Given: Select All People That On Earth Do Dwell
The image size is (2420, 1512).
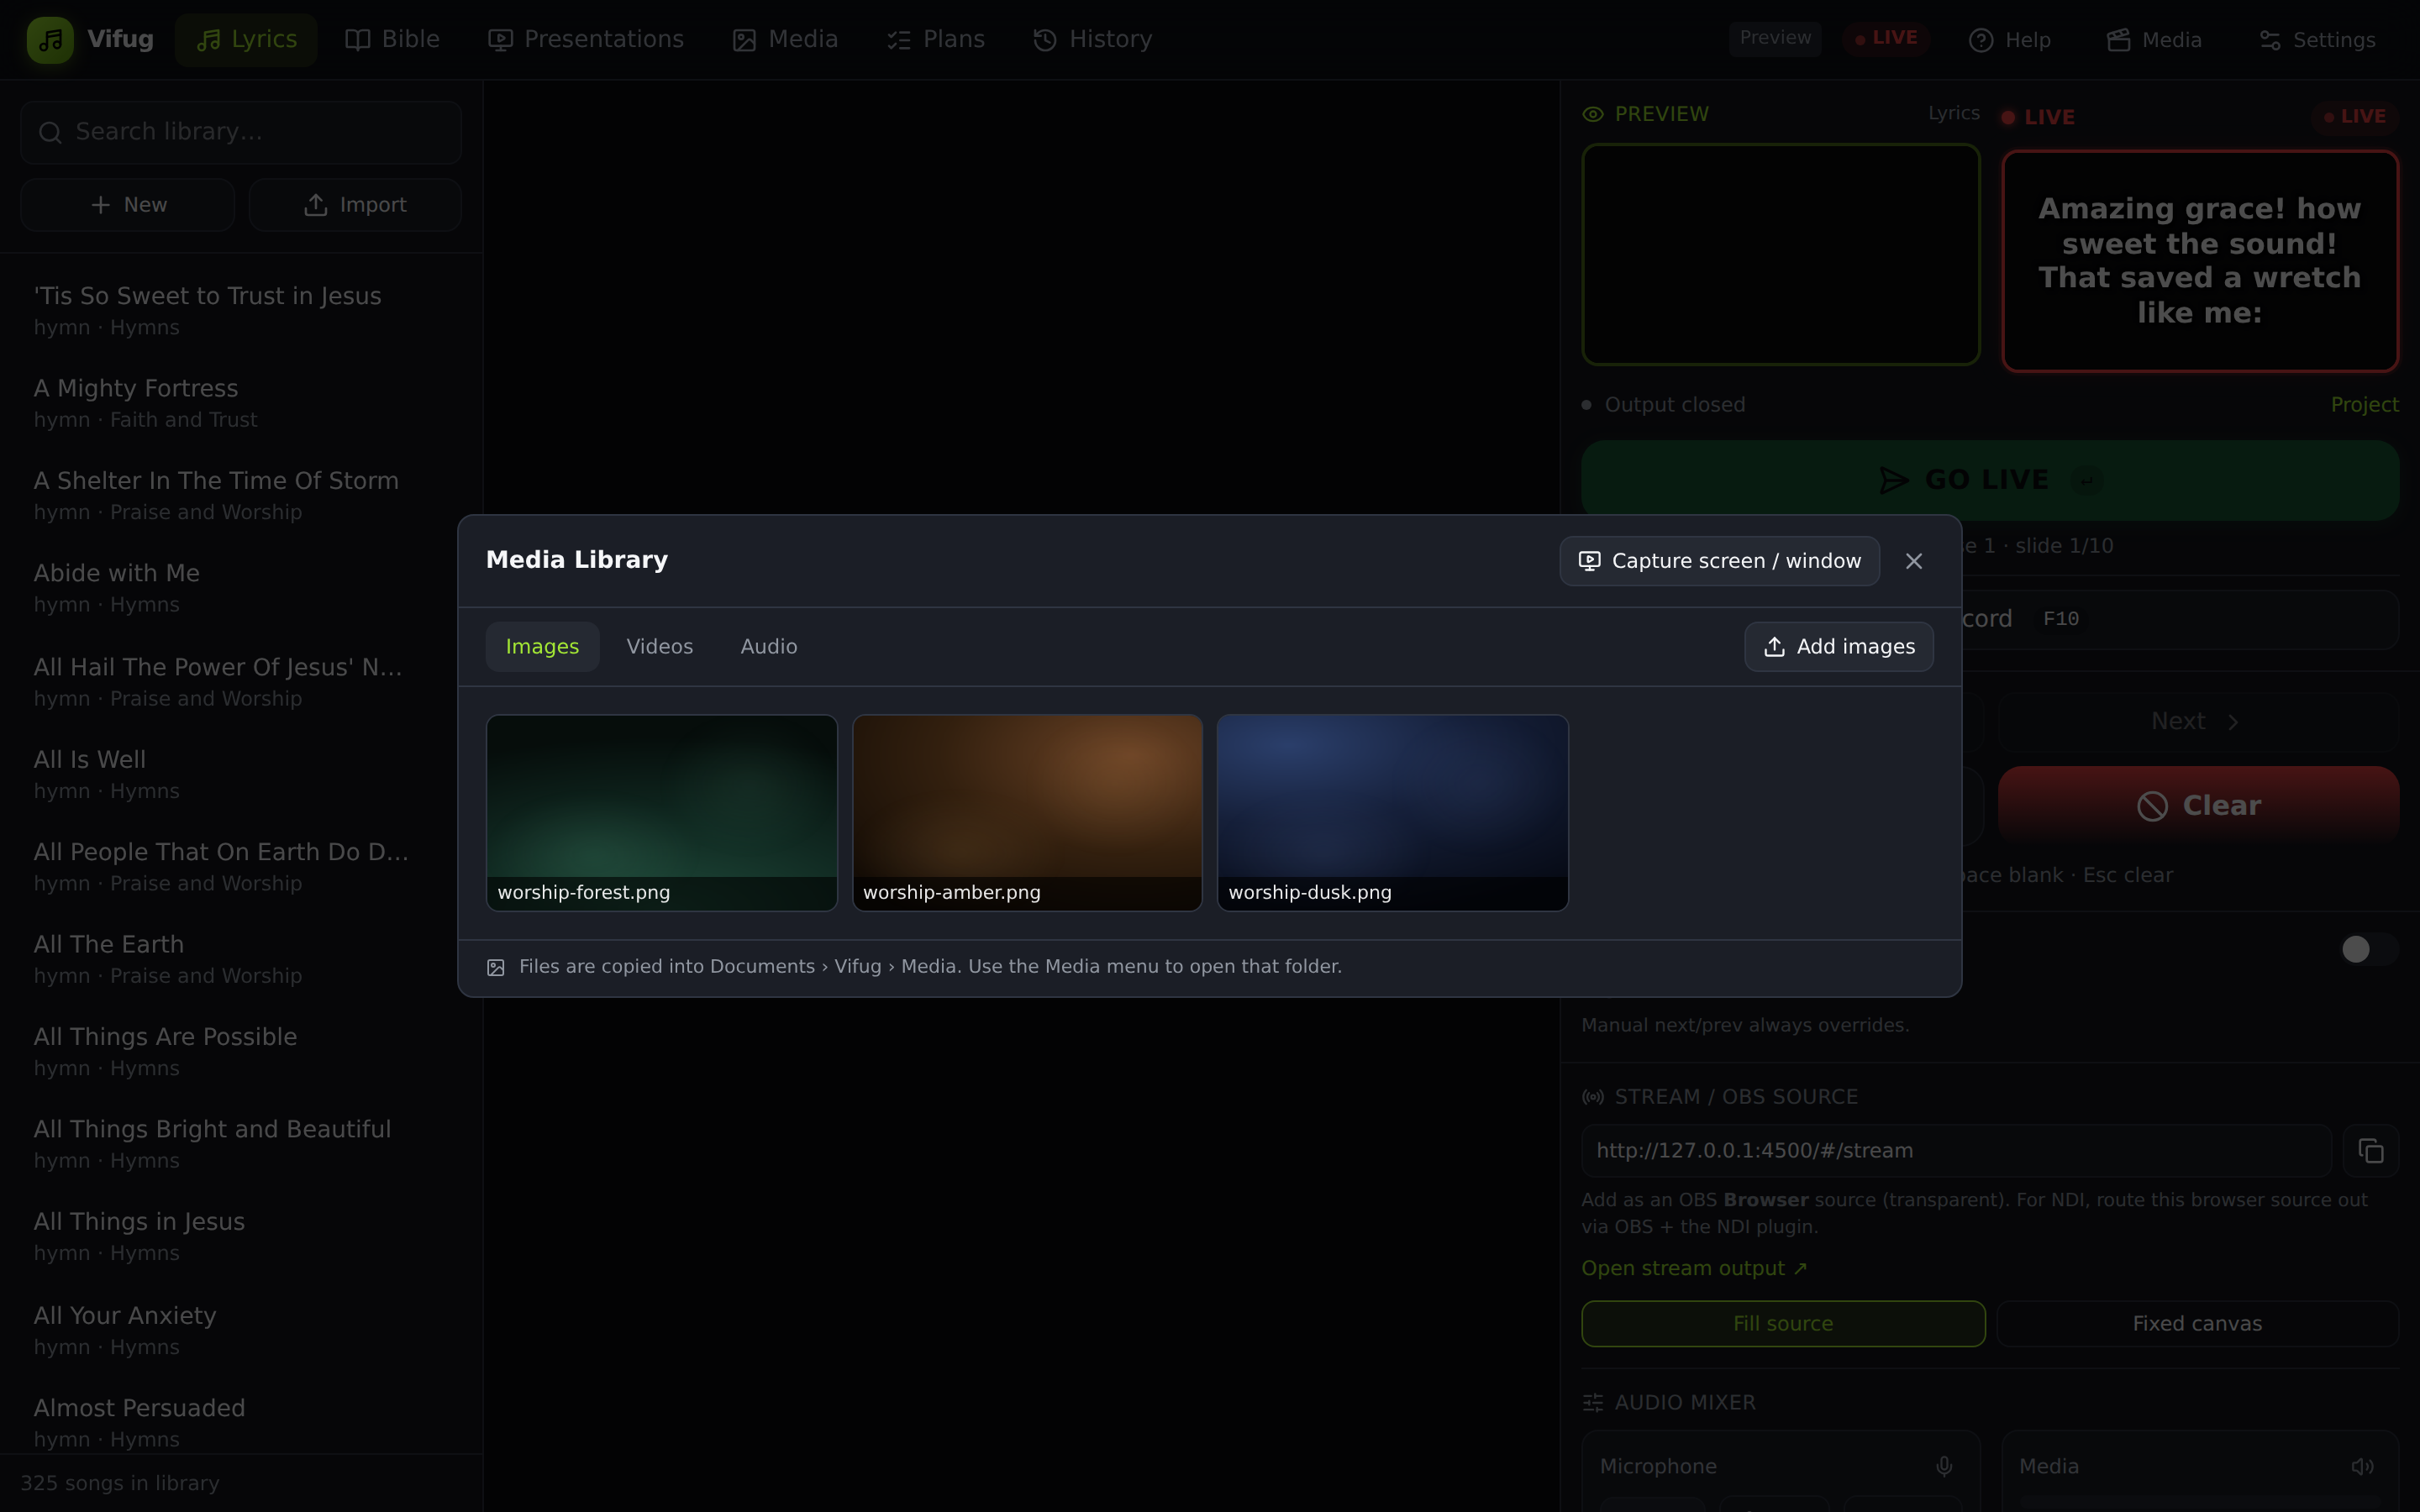Looking at the screenshot, I should [241, 866].
